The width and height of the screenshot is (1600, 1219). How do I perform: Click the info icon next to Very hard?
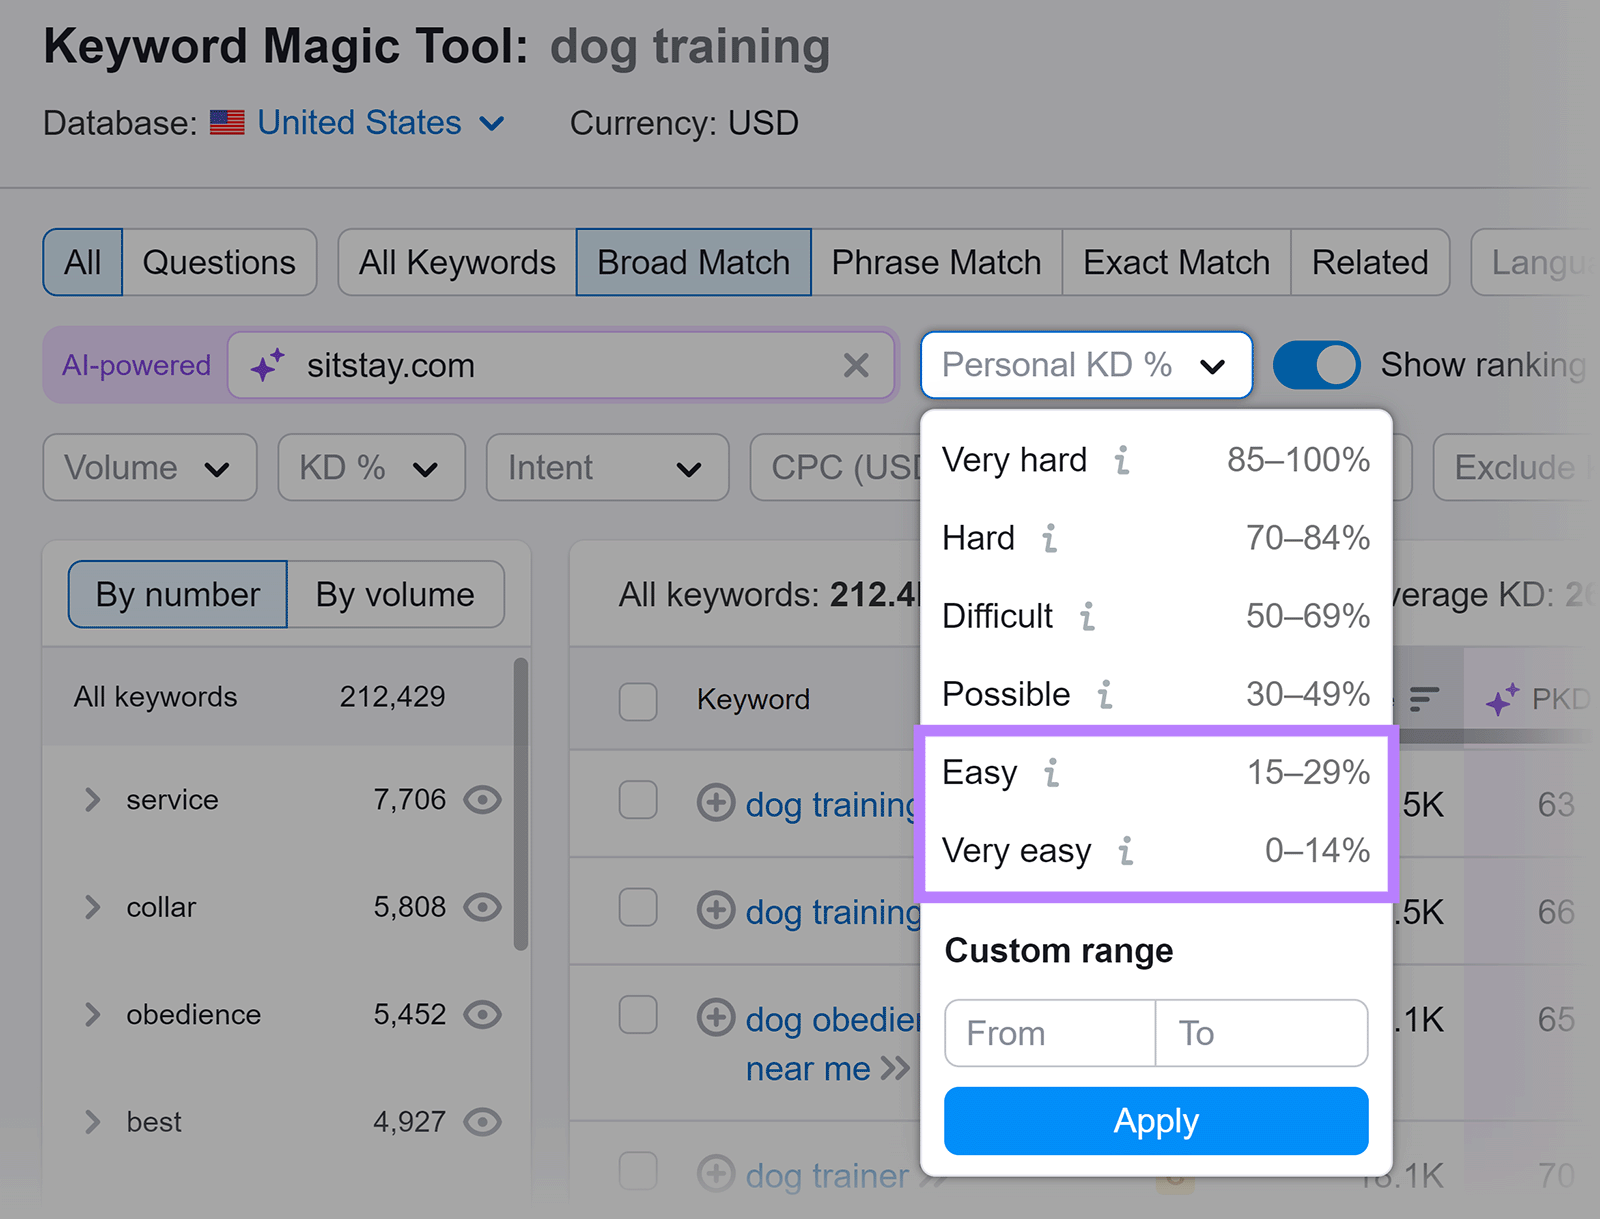pyautogui.click(x=1122, y=460)
